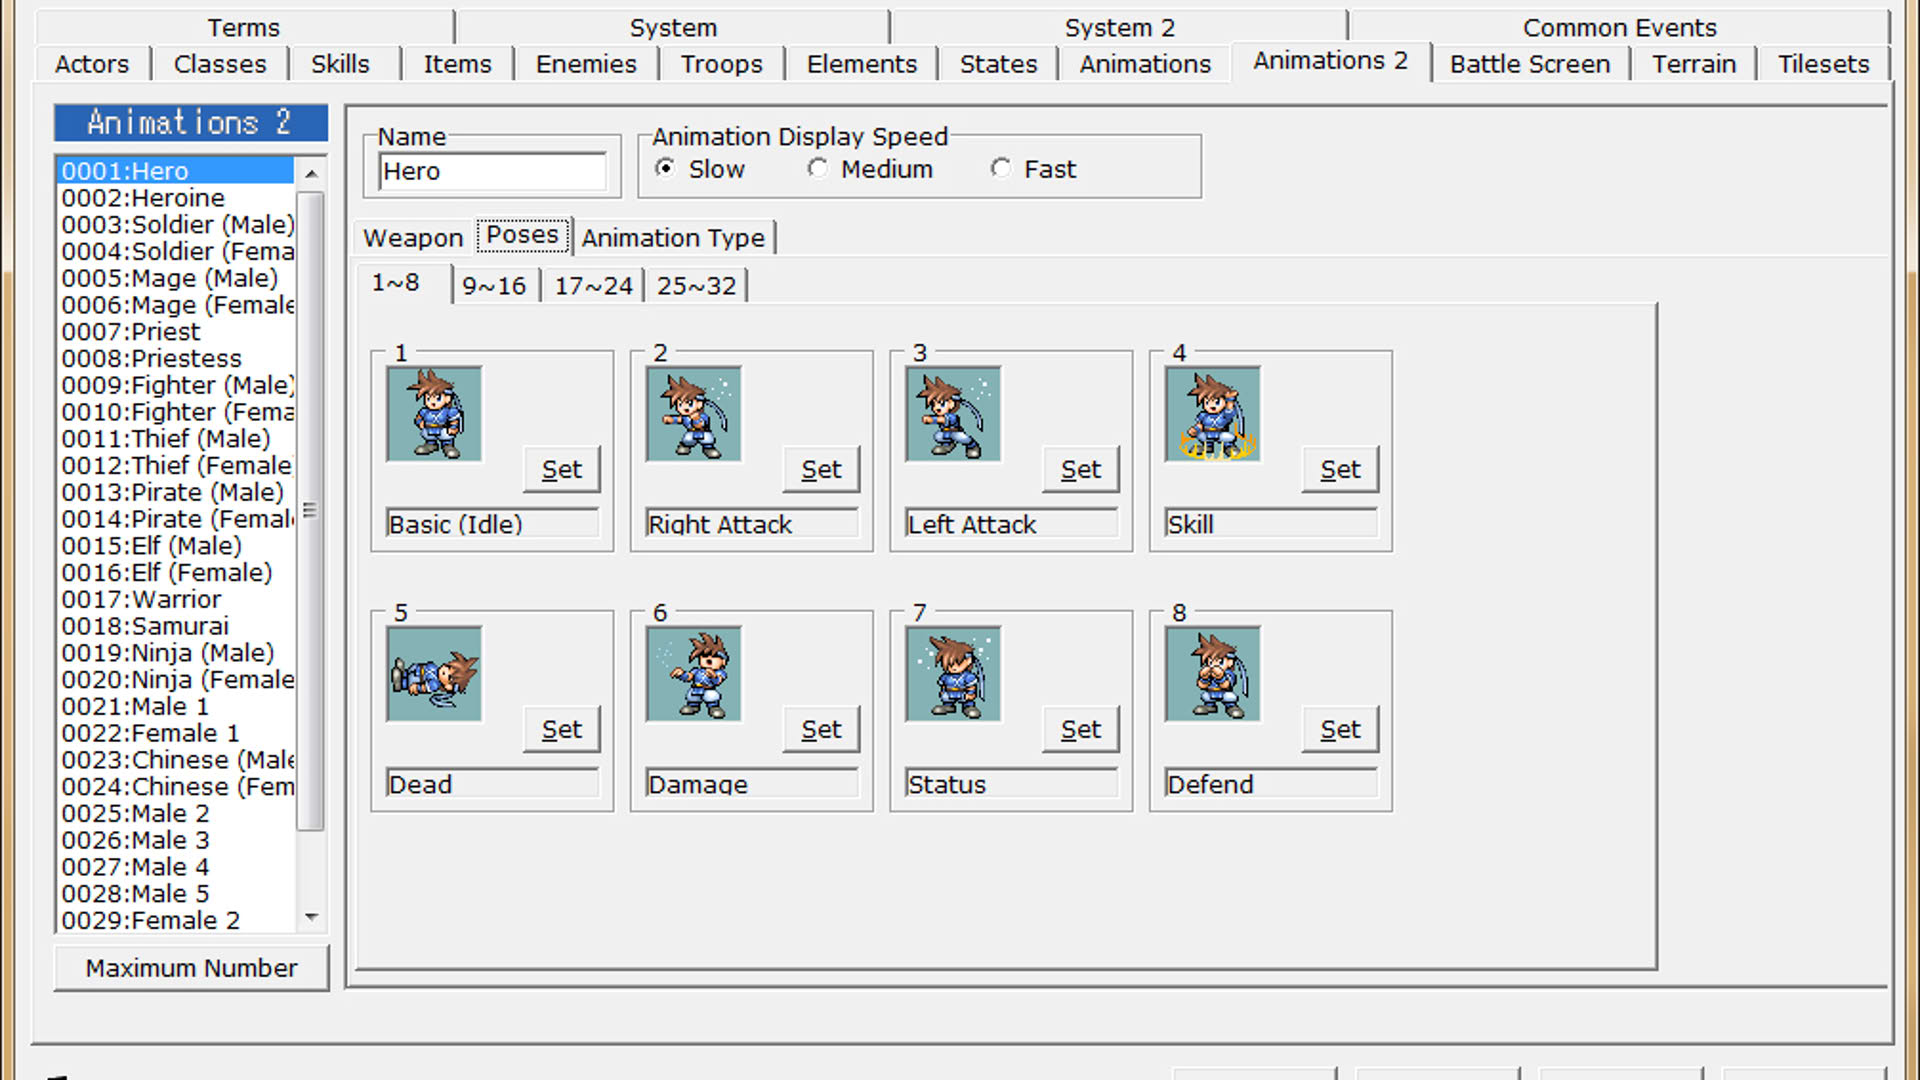This screenshot has width=1920, height=1080.
Task: Select 0007:Priest in the list
Action: pyautogui.click(x=176, y=332)
